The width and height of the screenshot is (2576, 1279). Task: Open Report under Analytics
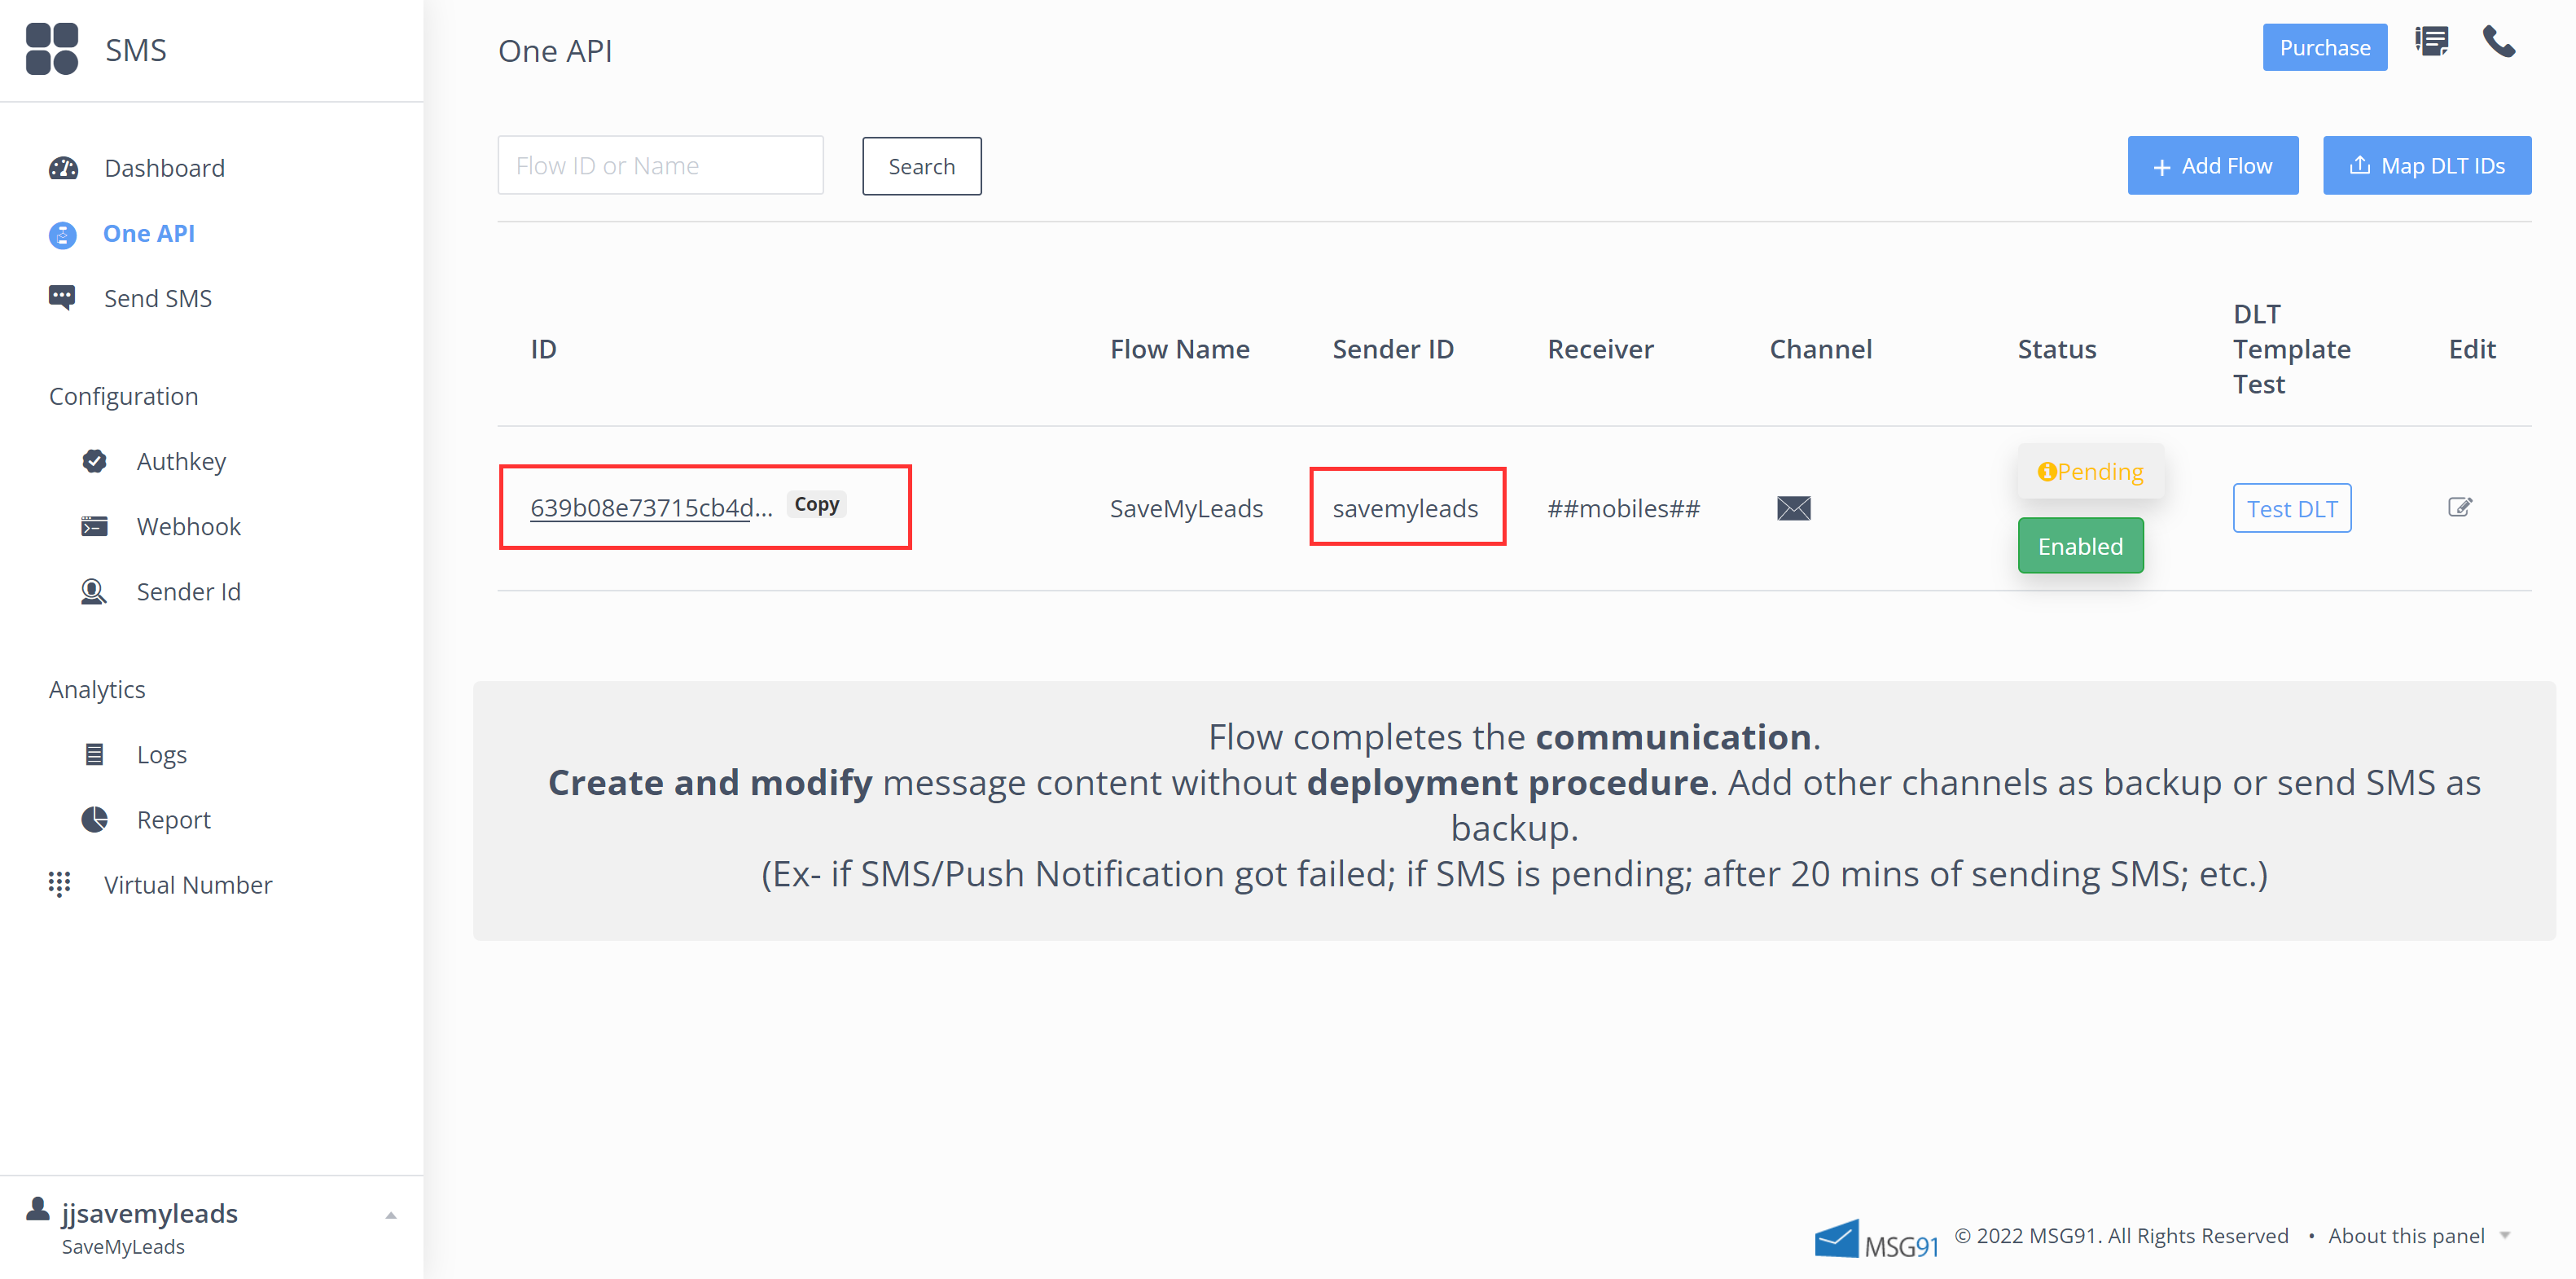174,820
